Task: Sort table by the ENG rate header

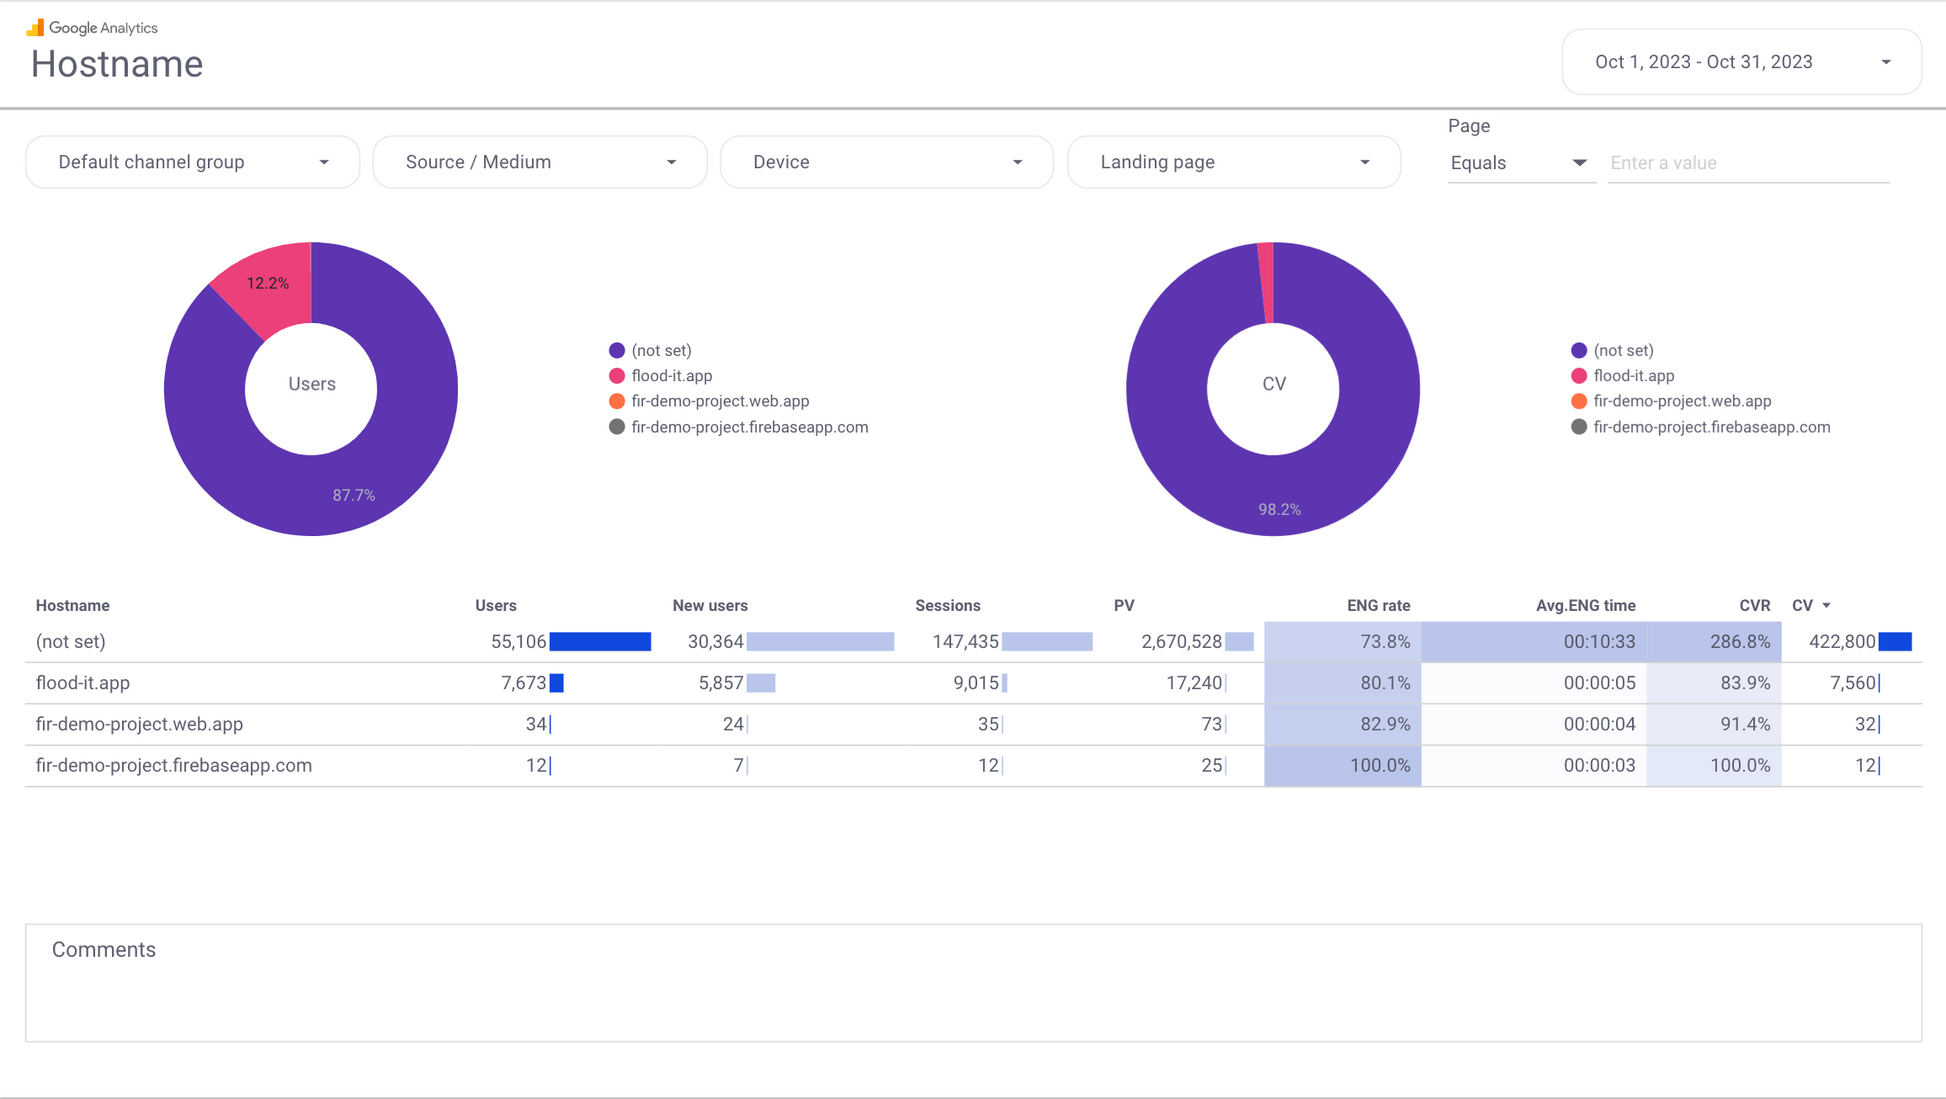Action: [x=1377, y=606]
